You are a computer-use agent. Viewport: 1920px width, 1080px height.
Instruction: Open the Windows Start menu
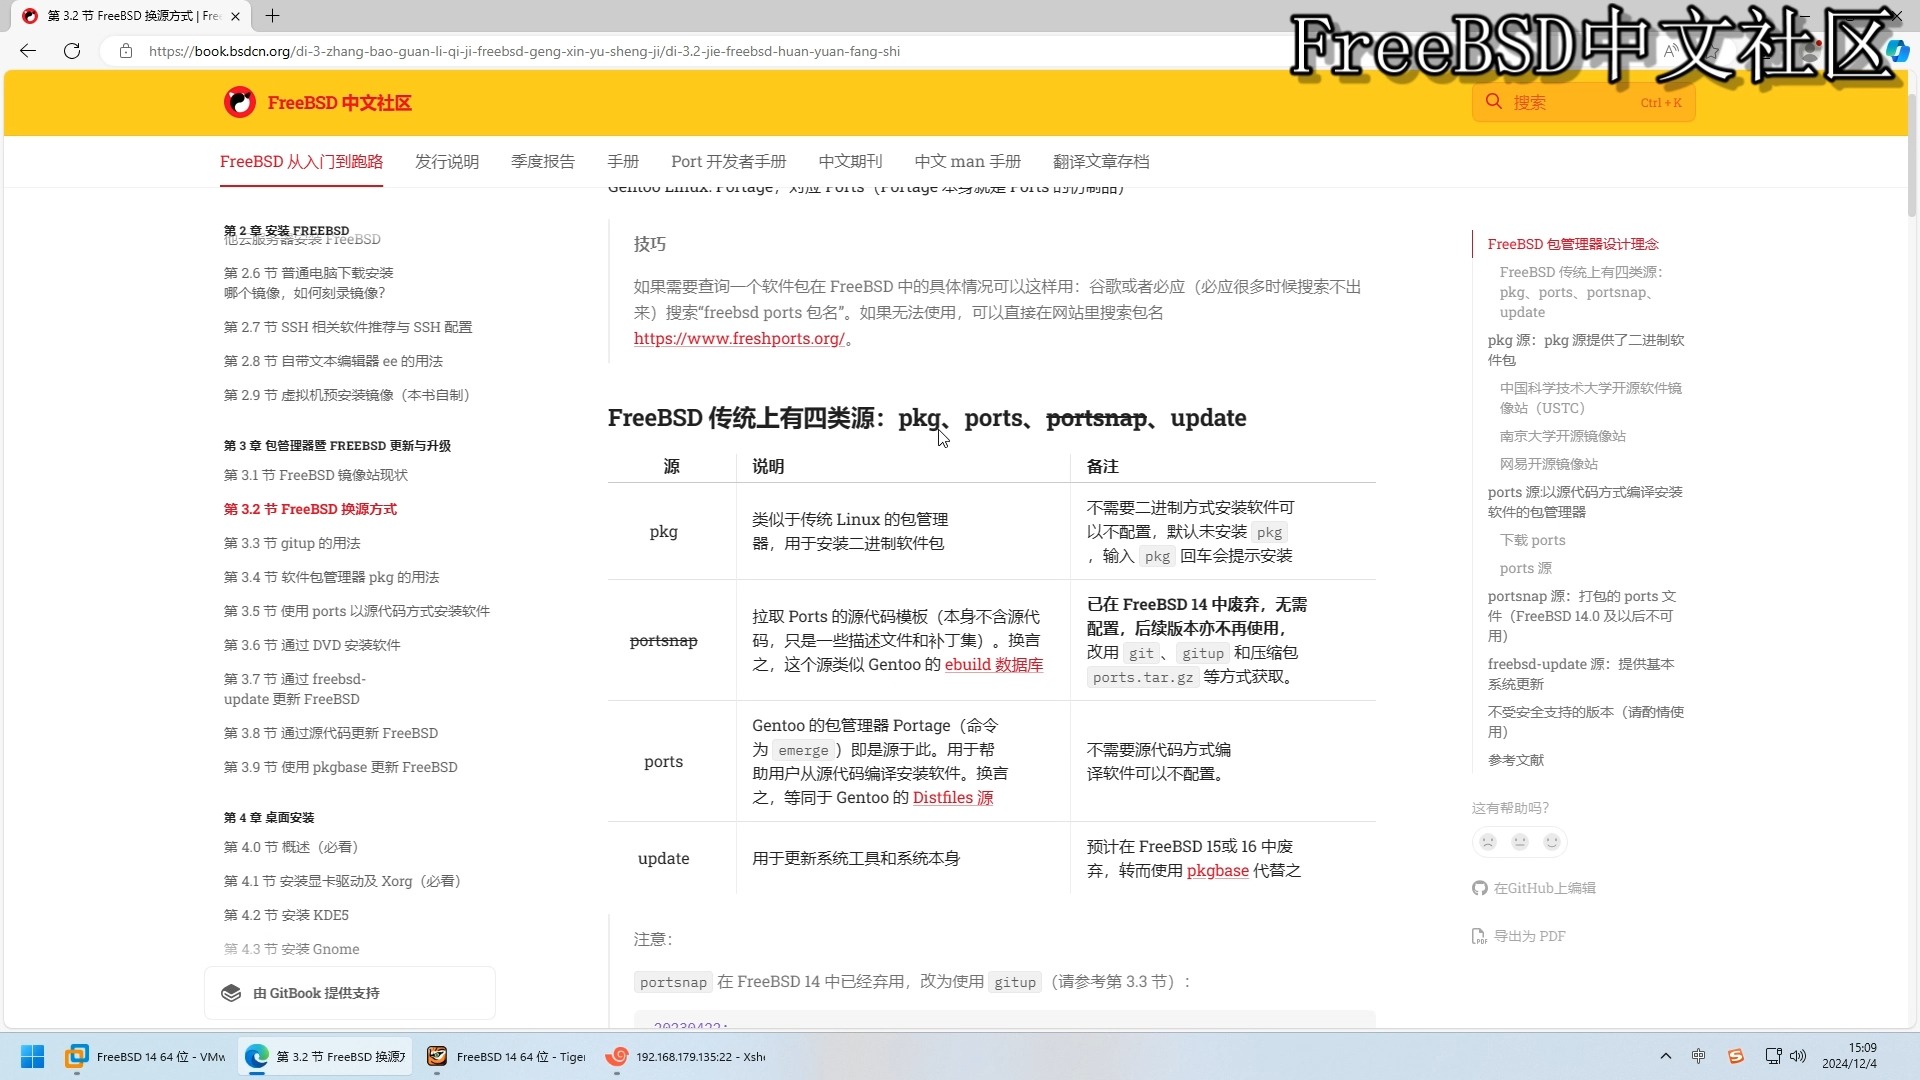tap(32, 1056)
